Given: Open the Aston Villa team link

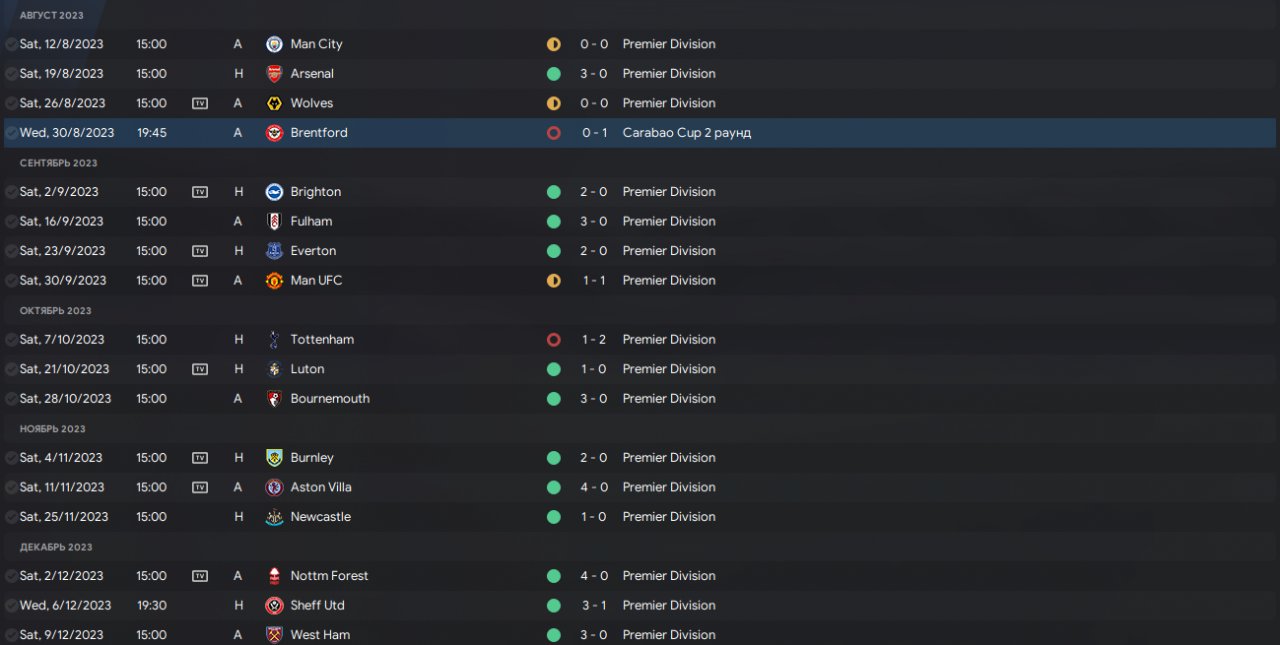Looking at the screenshot, I should tap(321, 487).
